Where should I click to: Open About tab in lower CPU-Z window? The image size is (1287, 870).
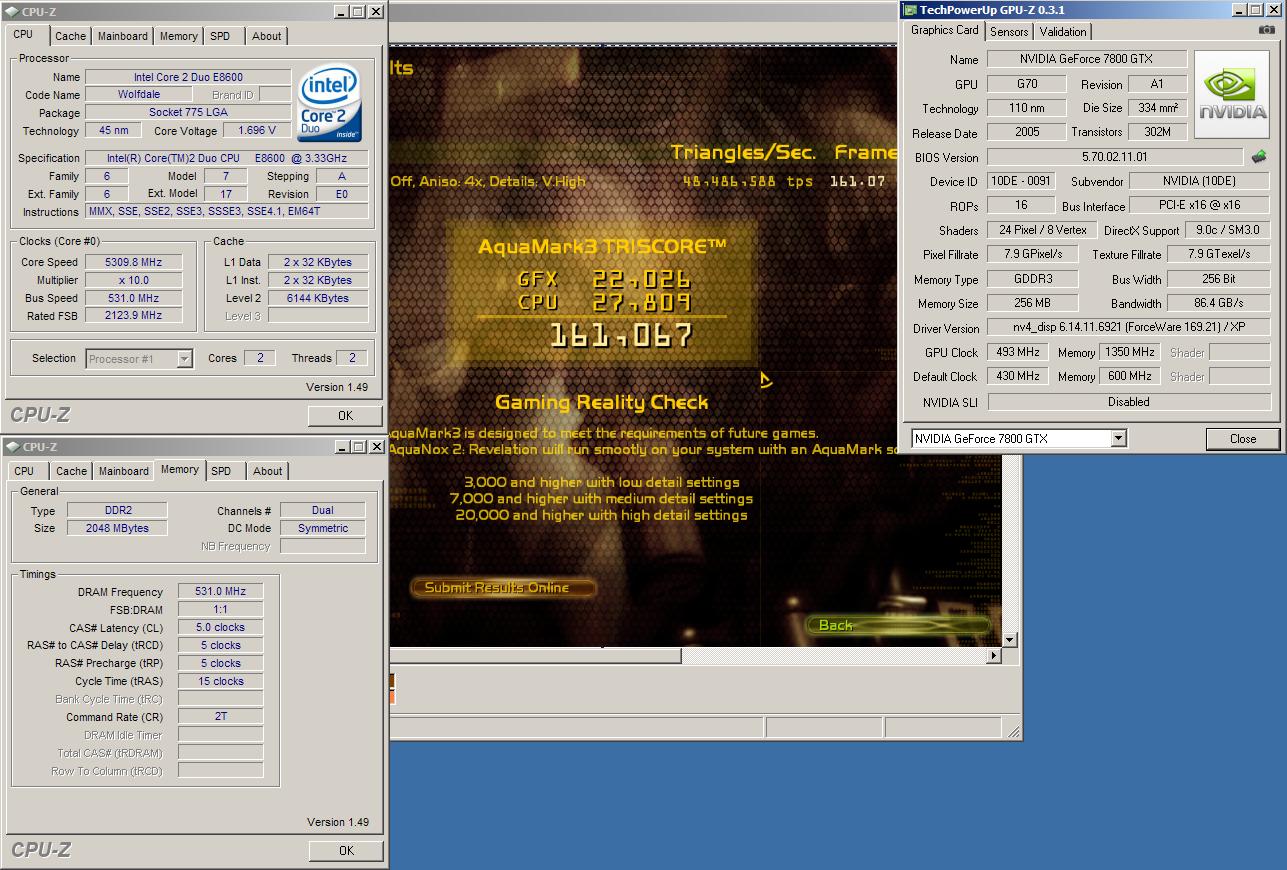(x=267, y=471)
